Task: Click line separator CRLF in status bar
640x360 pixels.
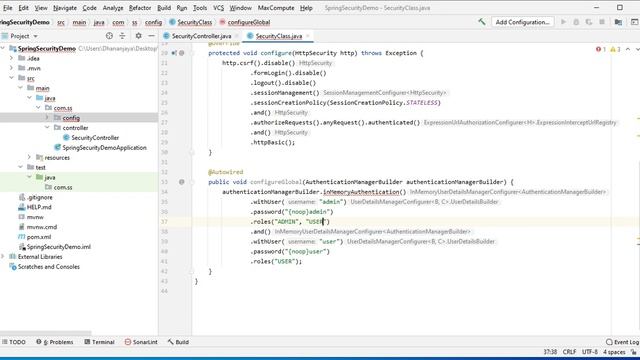Action: pyautogui.click(x=569, y=352)
